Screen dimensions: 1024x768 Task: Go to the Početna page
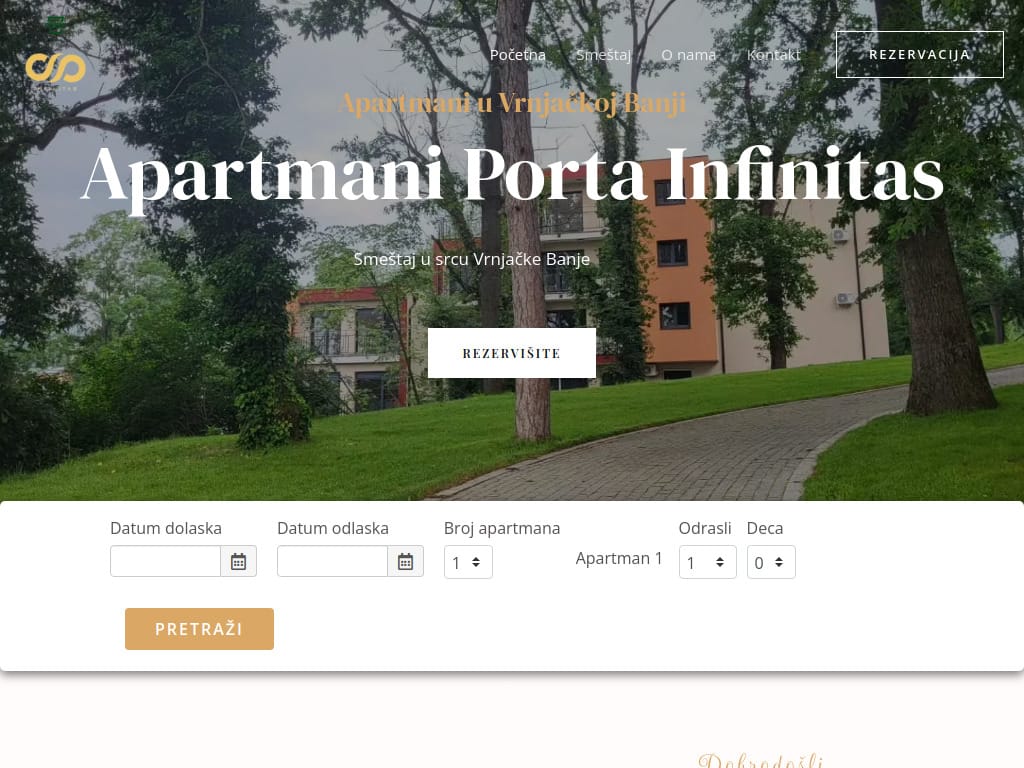click(518, 55)
